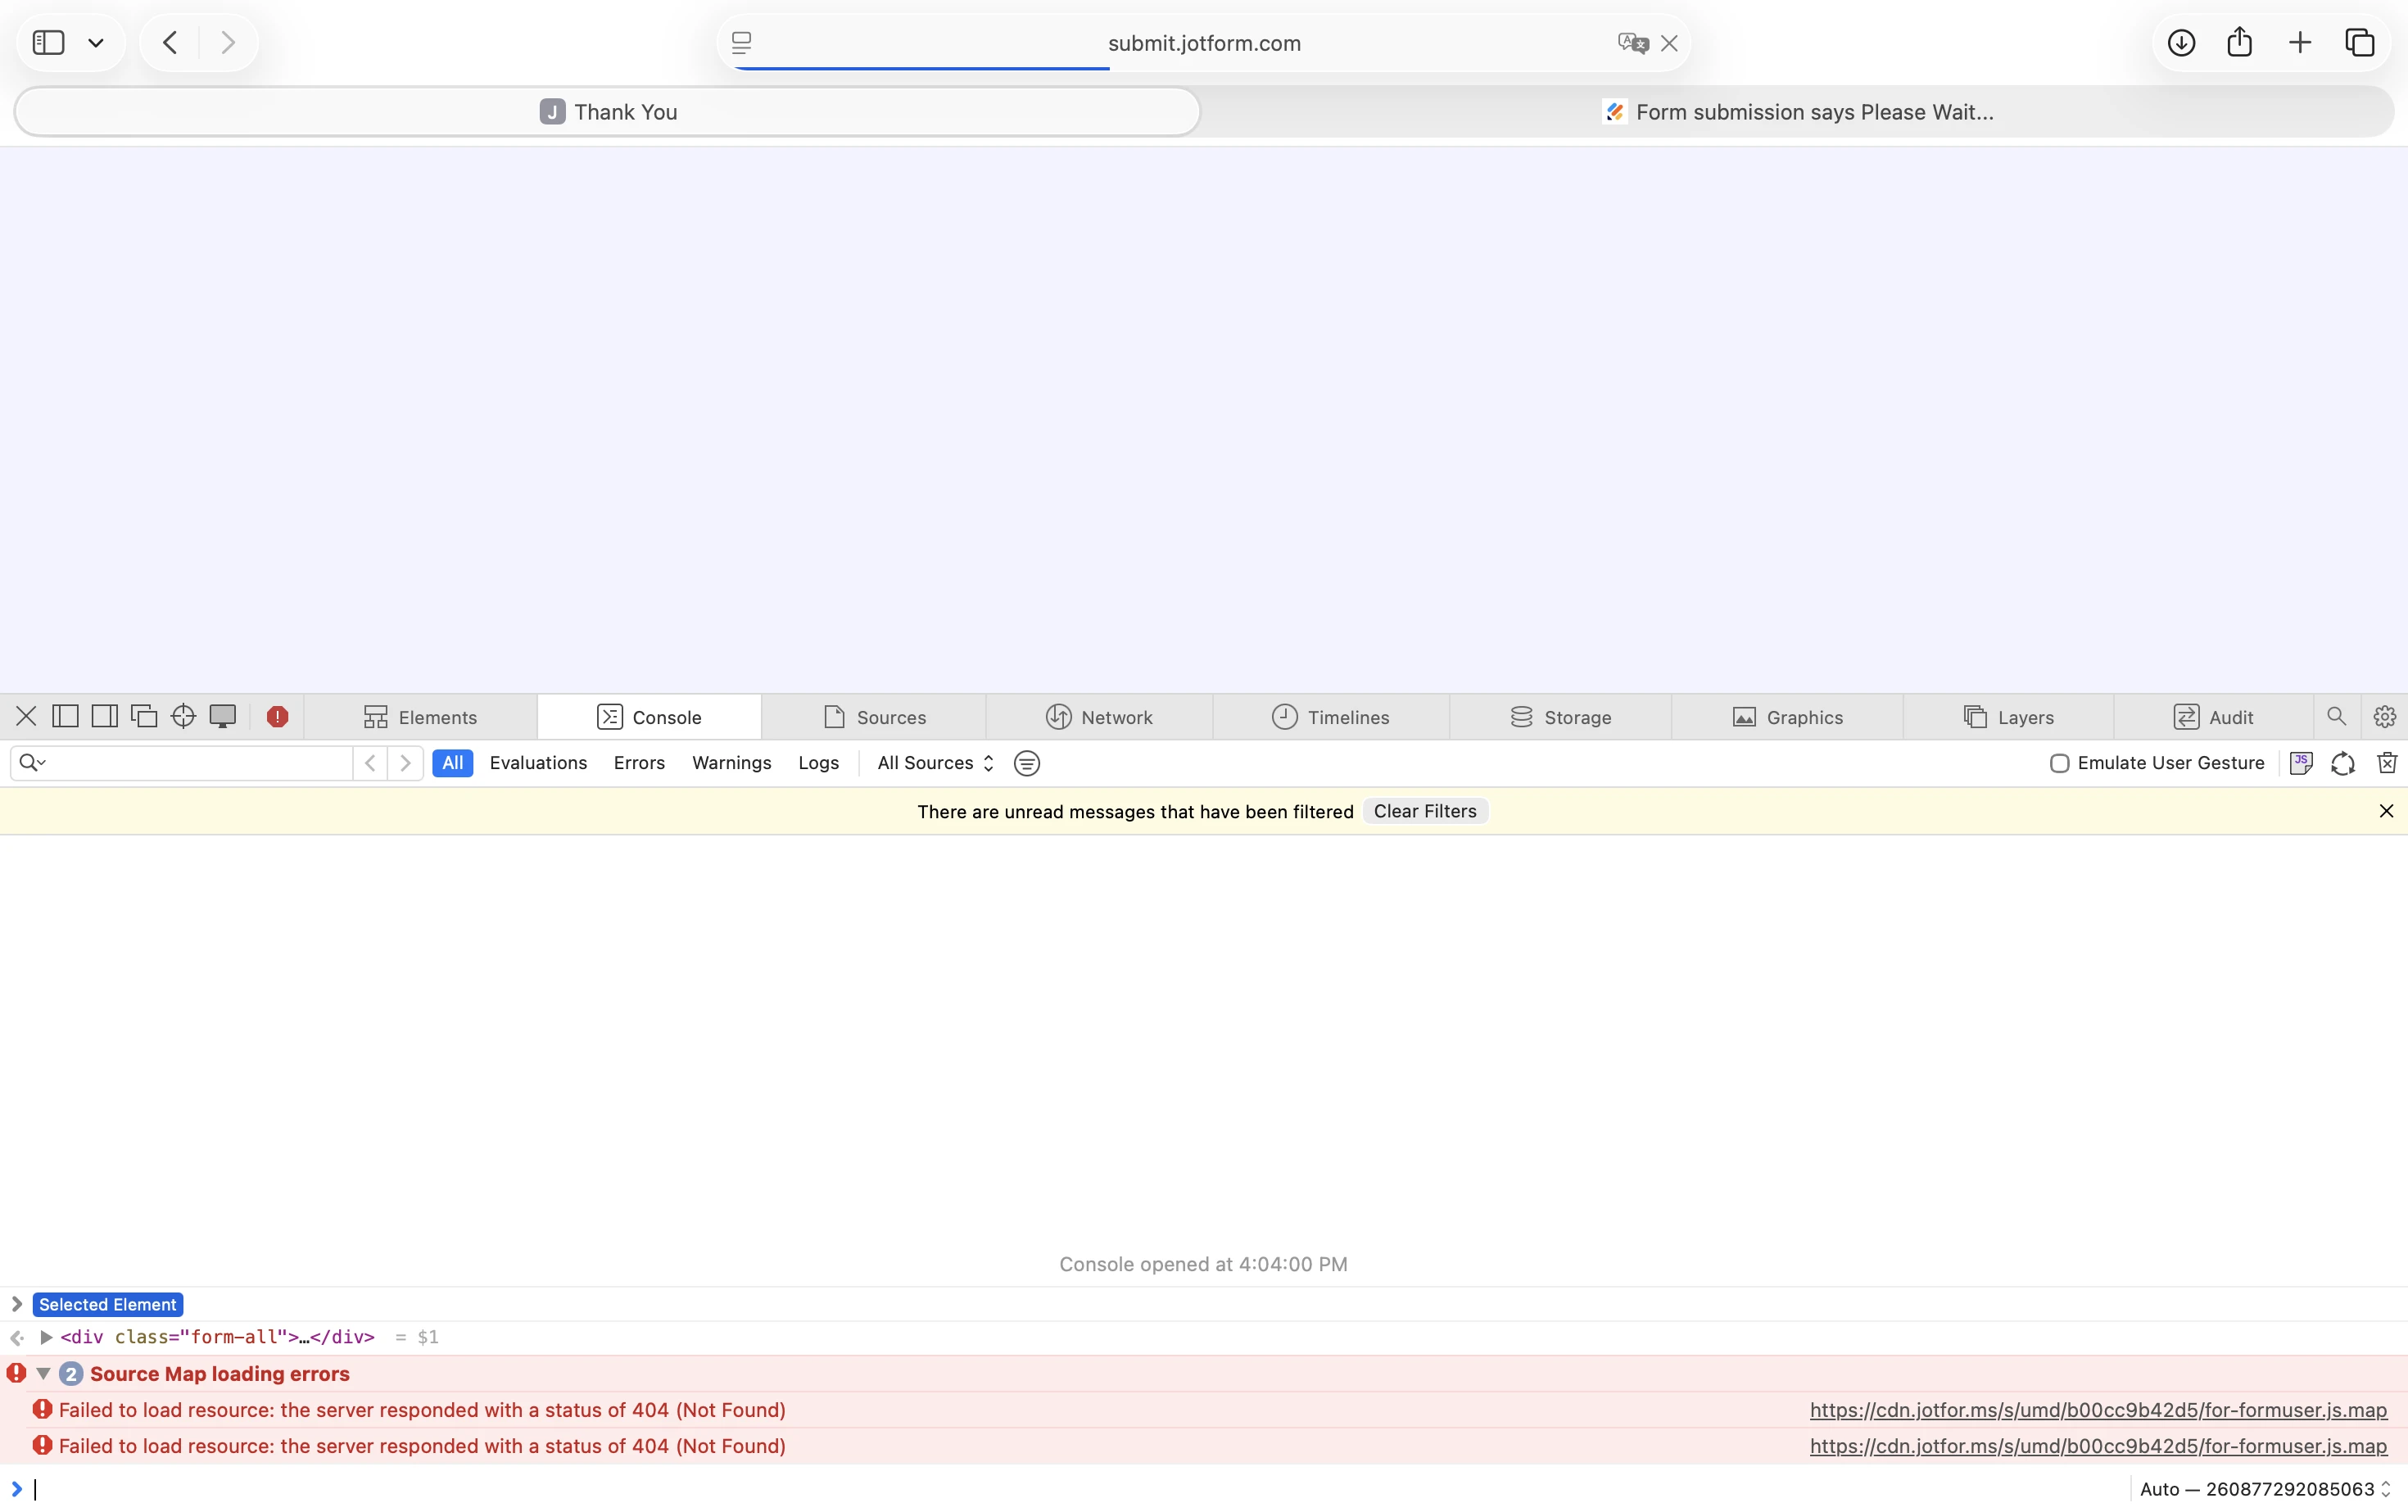Jump to next search result arrow
The width and height of the screenshot is (2408, 1512).
(405, 763)
